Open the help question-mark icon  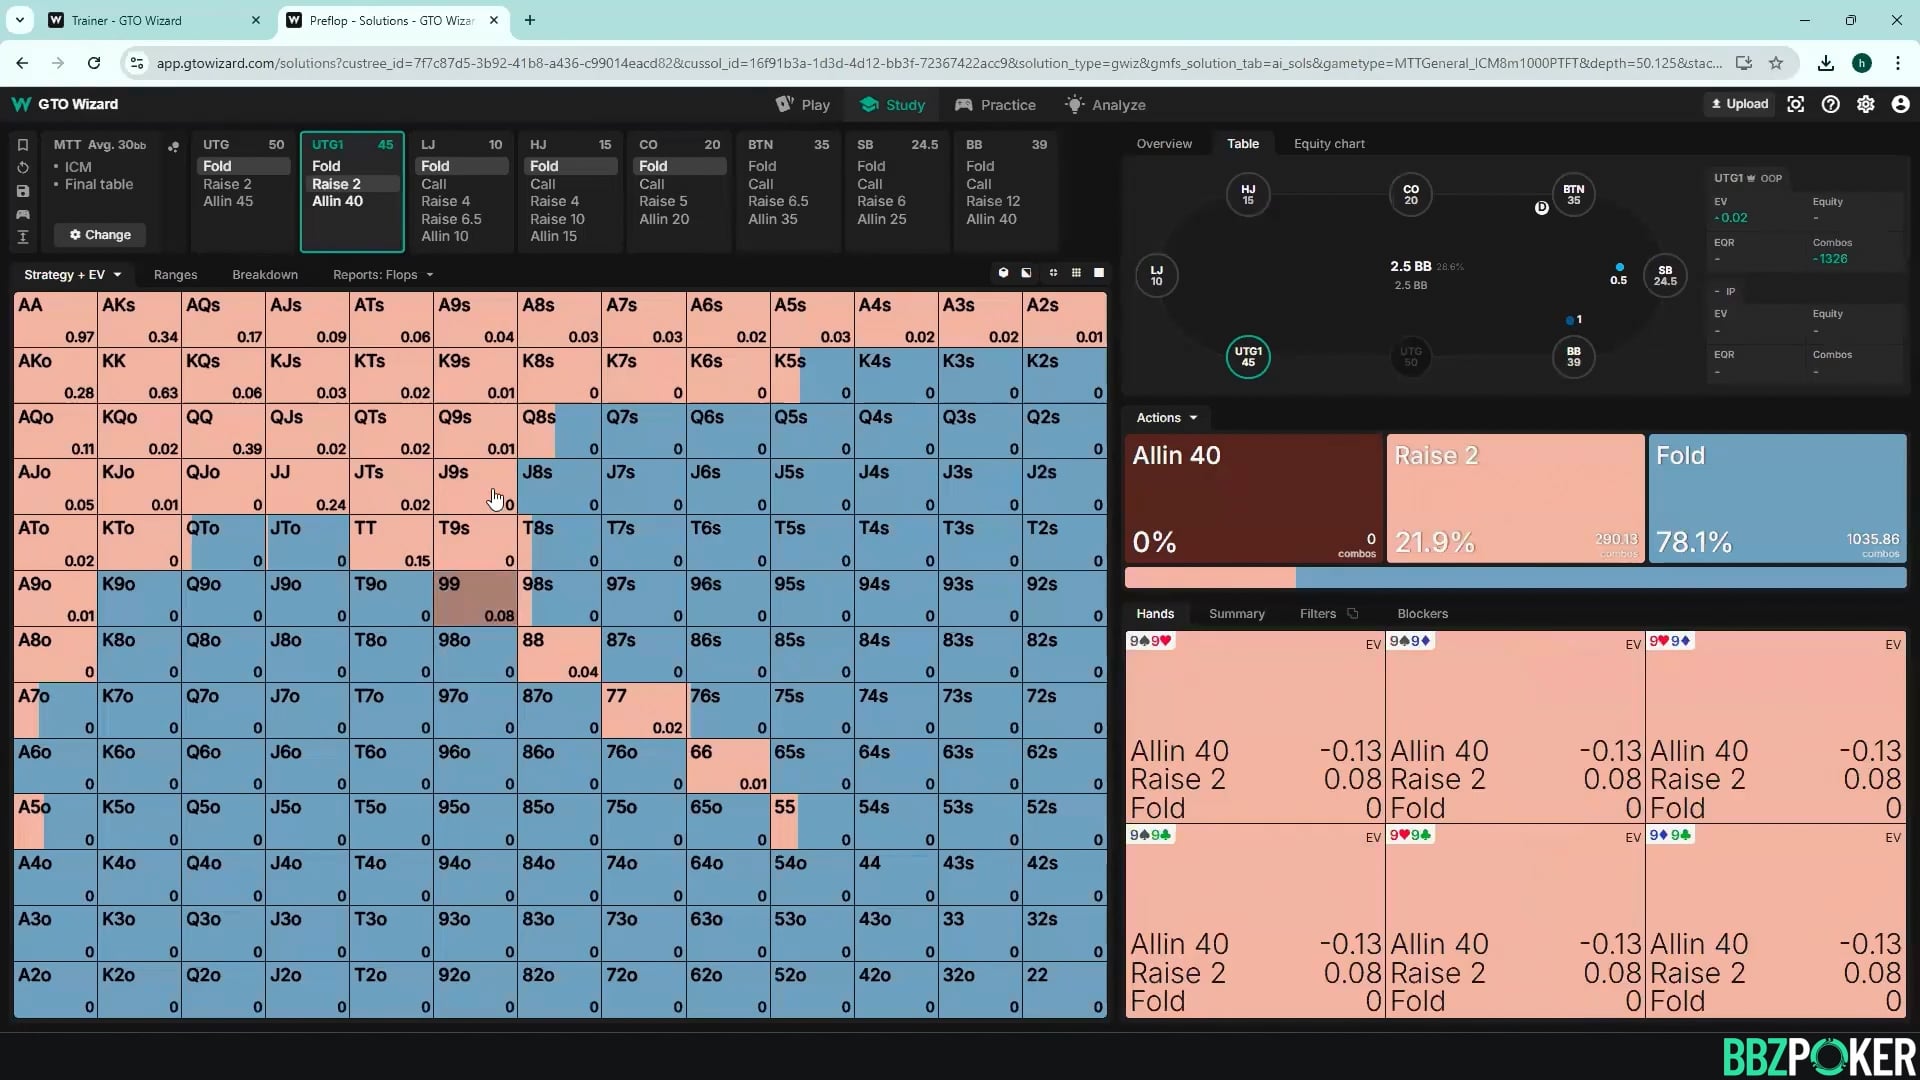coord(1830,104)
